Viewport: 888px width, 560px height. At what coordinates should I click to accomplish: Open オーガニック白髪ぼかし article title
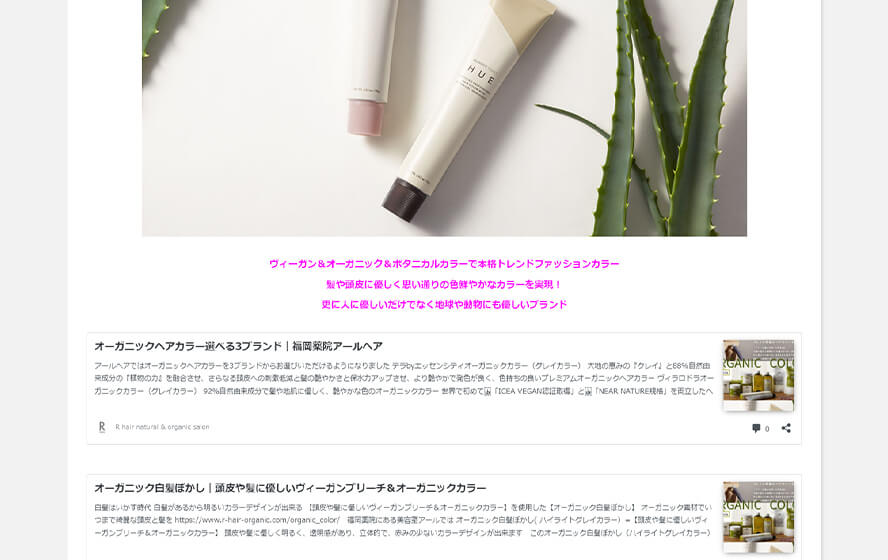coord(290,488)
